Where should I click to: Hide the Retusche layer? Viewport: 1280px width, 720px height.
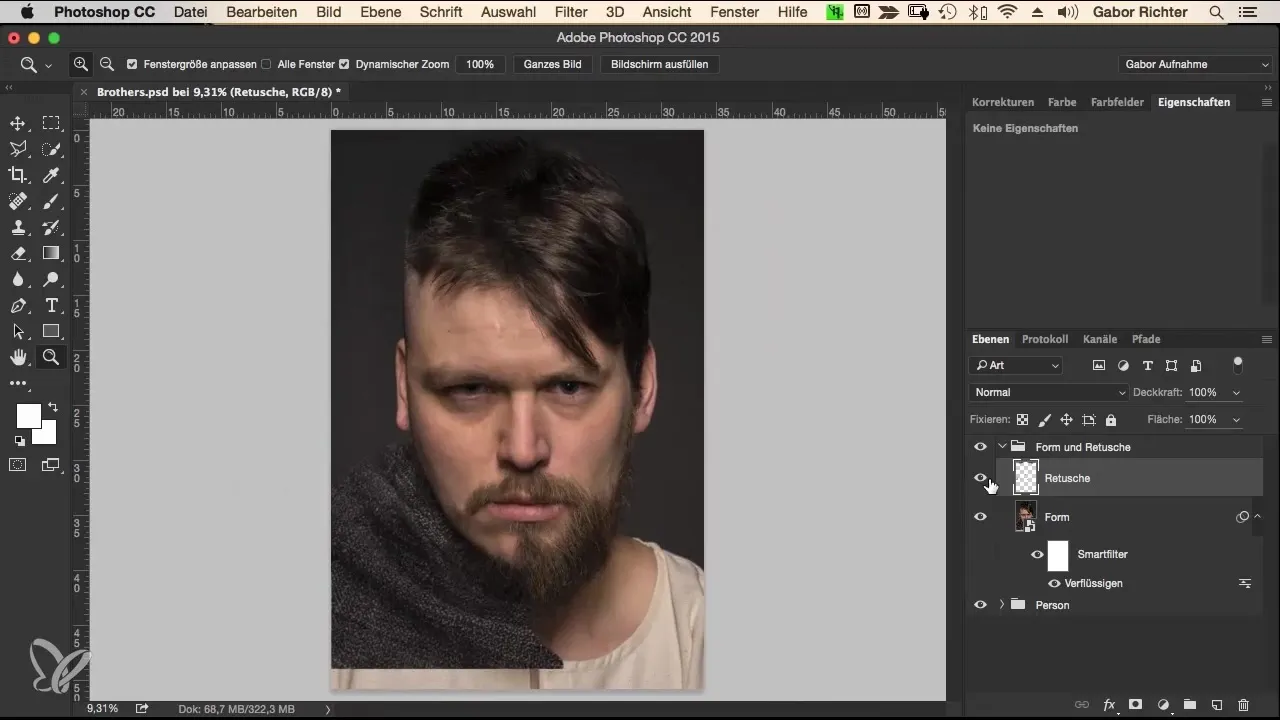(x=980, y=478)
